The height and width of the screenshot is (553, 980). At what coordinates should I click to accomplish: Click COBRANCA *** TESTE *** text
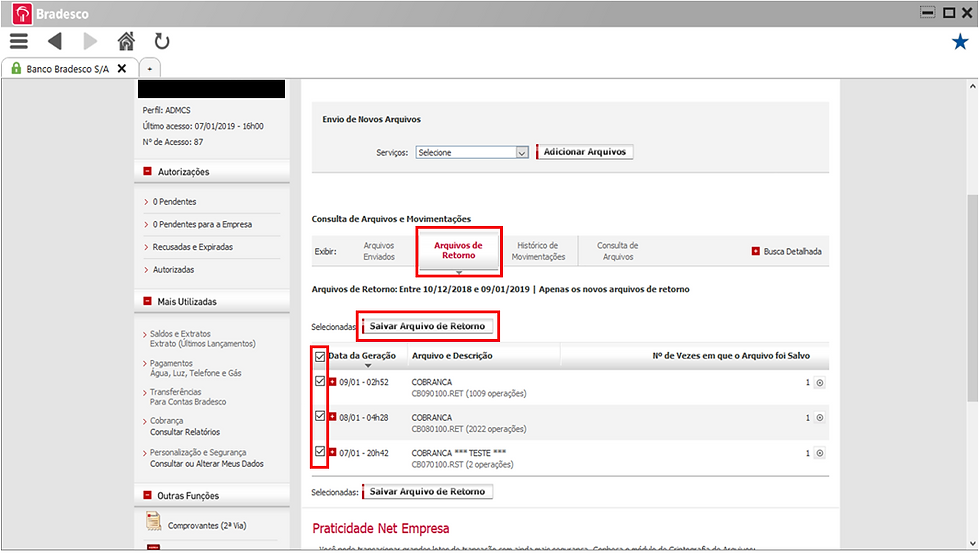click(x=459, y=452)
